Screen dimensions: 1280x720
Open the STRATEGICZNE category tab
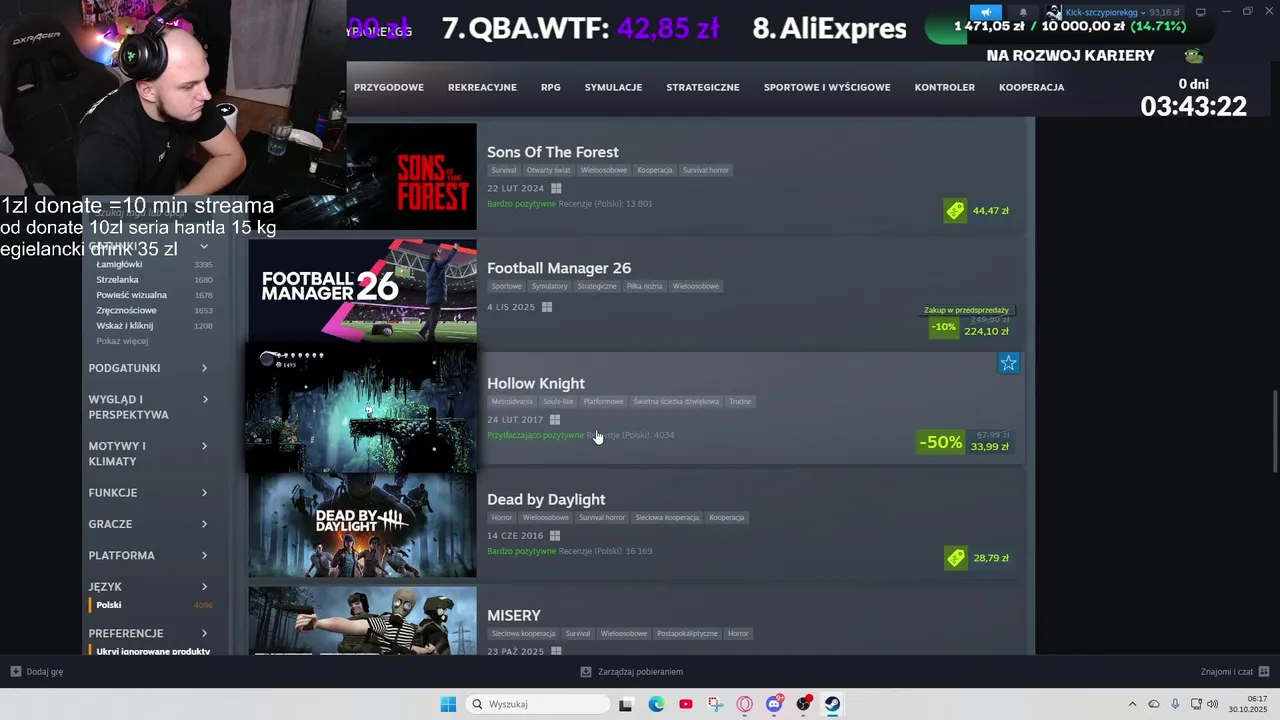(x=703, y=87)
